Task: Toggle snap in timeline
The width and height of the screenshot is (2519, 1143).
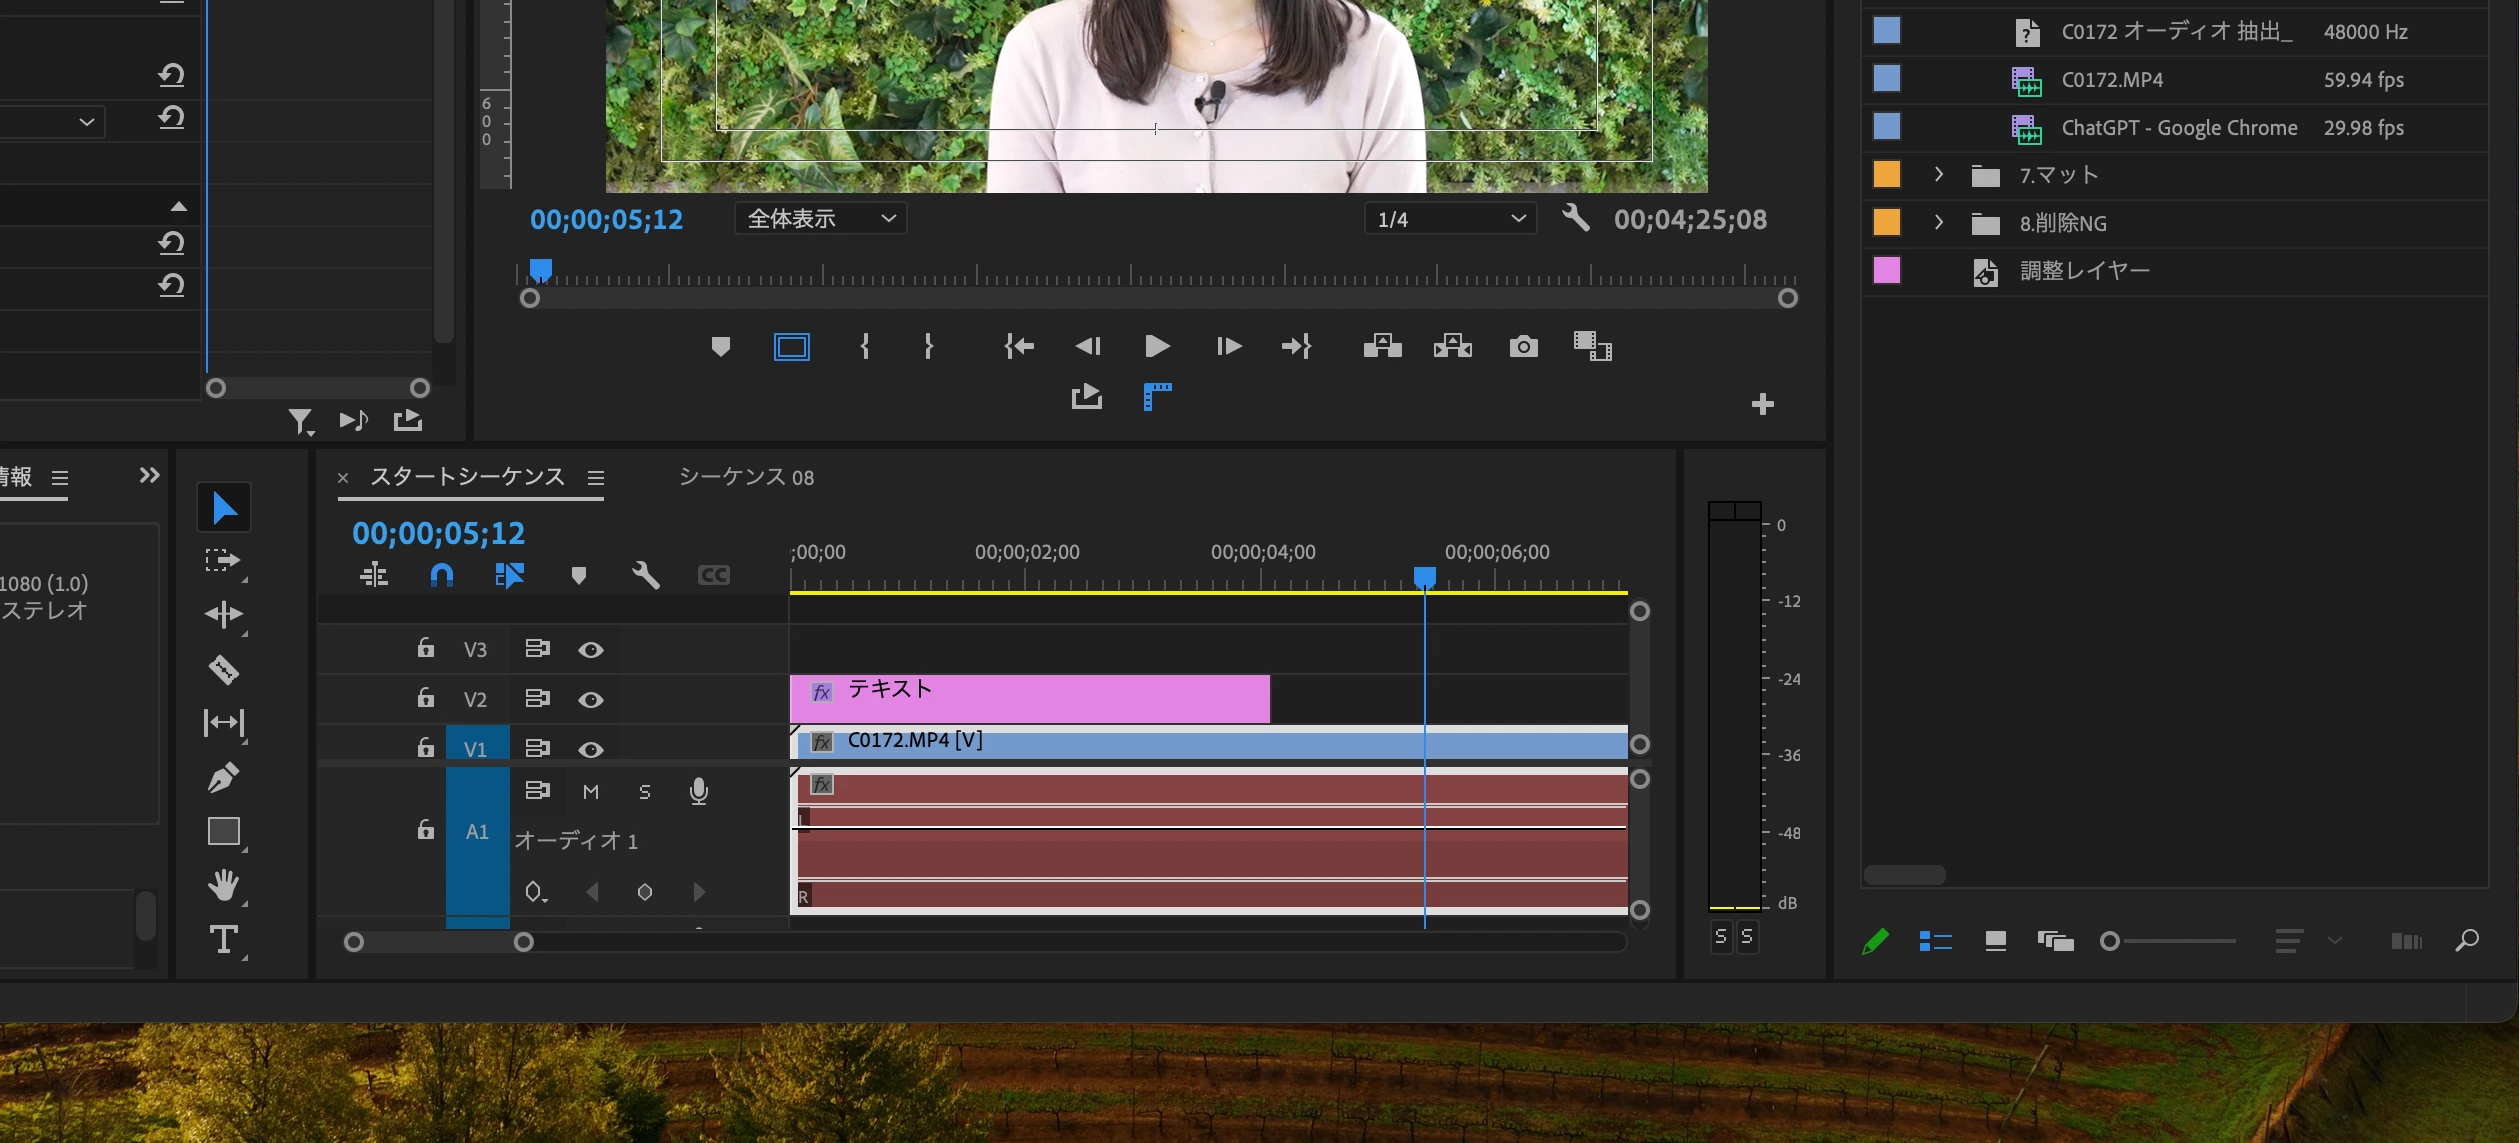Action: click(x=441, y=575)
